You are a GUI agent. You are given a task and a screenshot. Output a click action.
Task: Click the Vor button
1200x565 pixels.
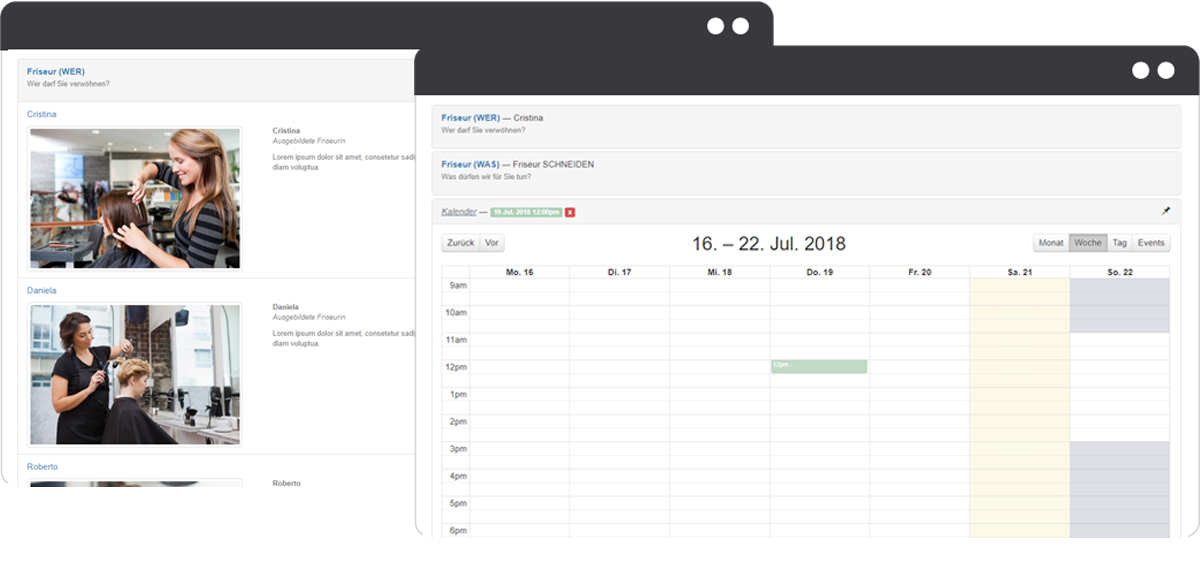pos(492,243)
